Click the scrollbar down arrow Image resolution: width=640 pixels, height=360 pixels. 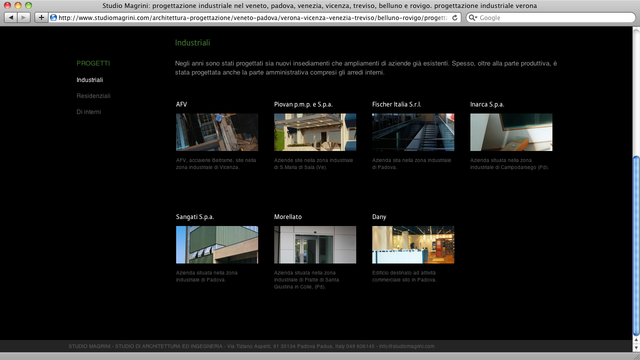coord(636,348)
